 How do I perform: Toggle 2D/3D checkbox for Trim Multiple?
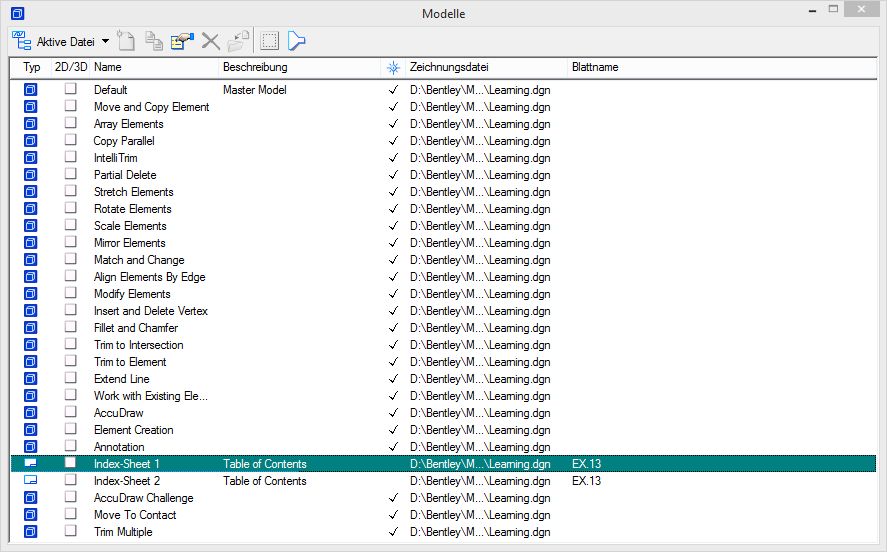(70, 530)
